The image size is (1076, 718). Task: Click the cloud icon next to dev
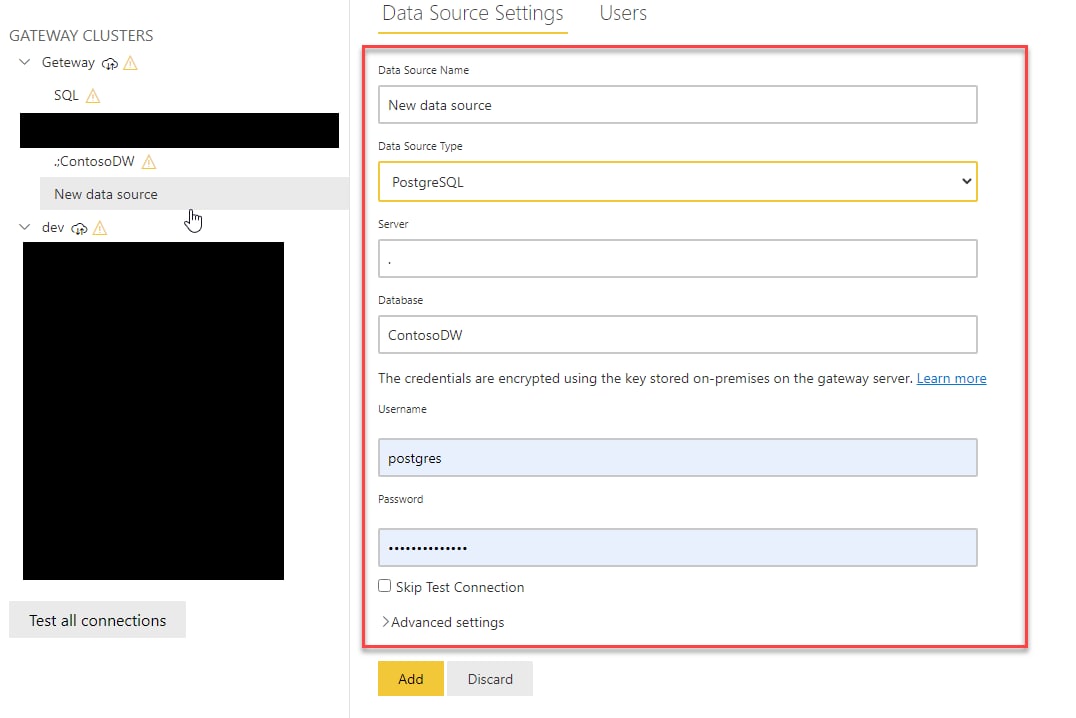(80, 229)
